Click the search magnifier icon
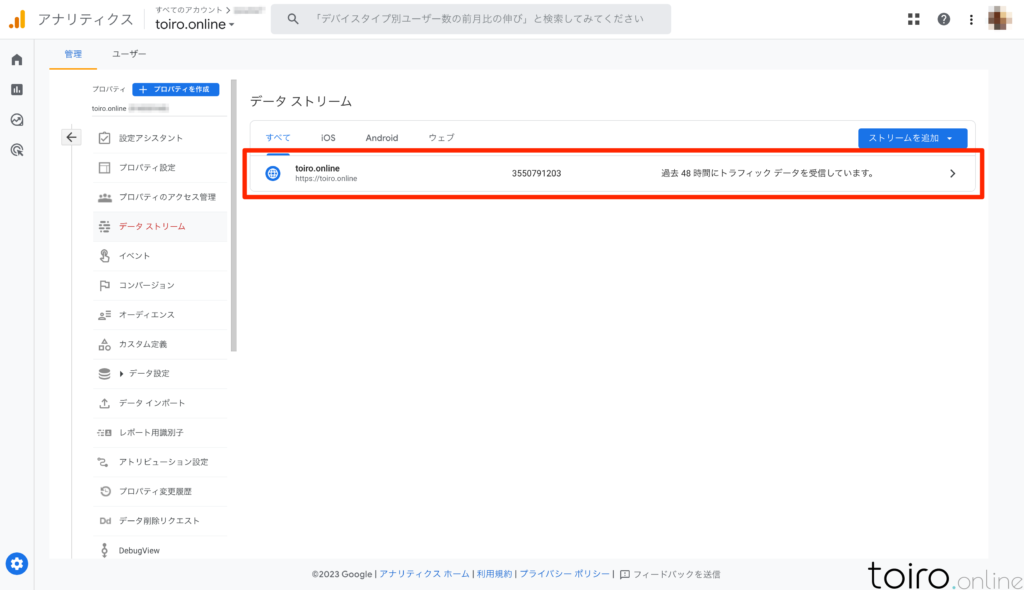Viewport: 1024px width, 590px height. 293,19
